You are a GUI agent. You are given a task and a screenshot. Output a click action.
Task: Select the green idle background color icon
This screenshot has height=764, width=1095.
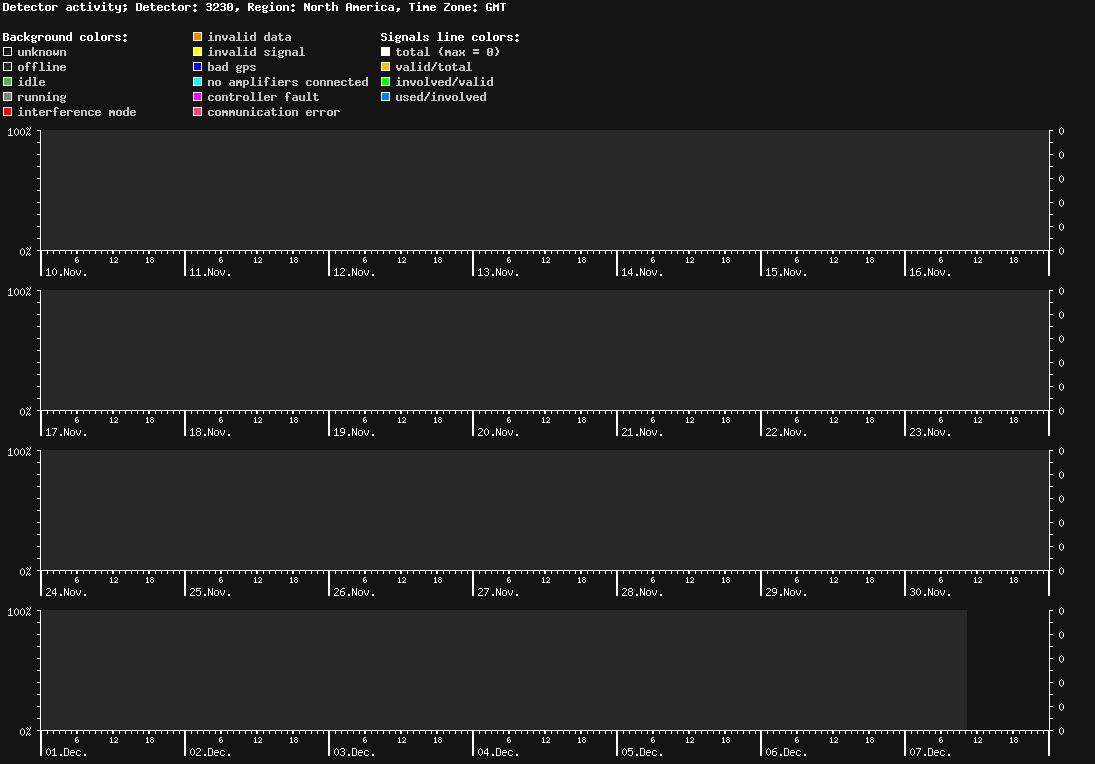7,82
